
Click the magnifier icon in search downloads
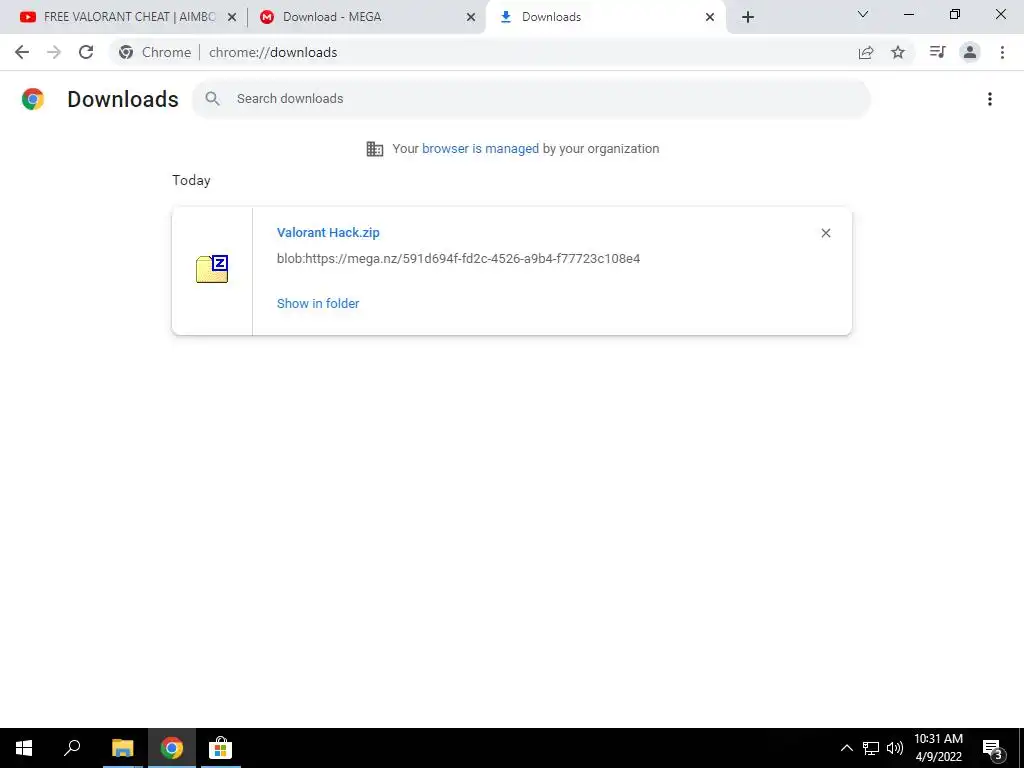coord(212,99)
